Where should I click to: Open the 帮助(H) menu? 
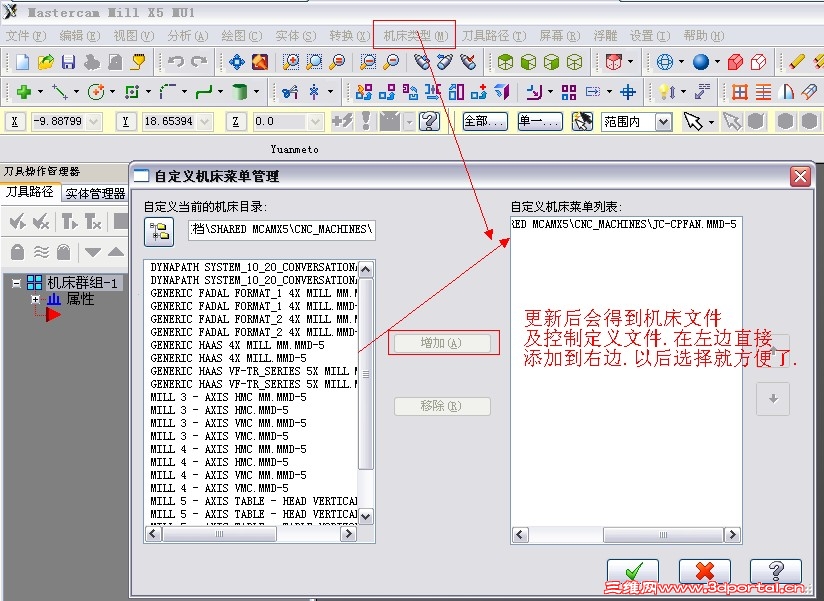[x=704, y=36]
